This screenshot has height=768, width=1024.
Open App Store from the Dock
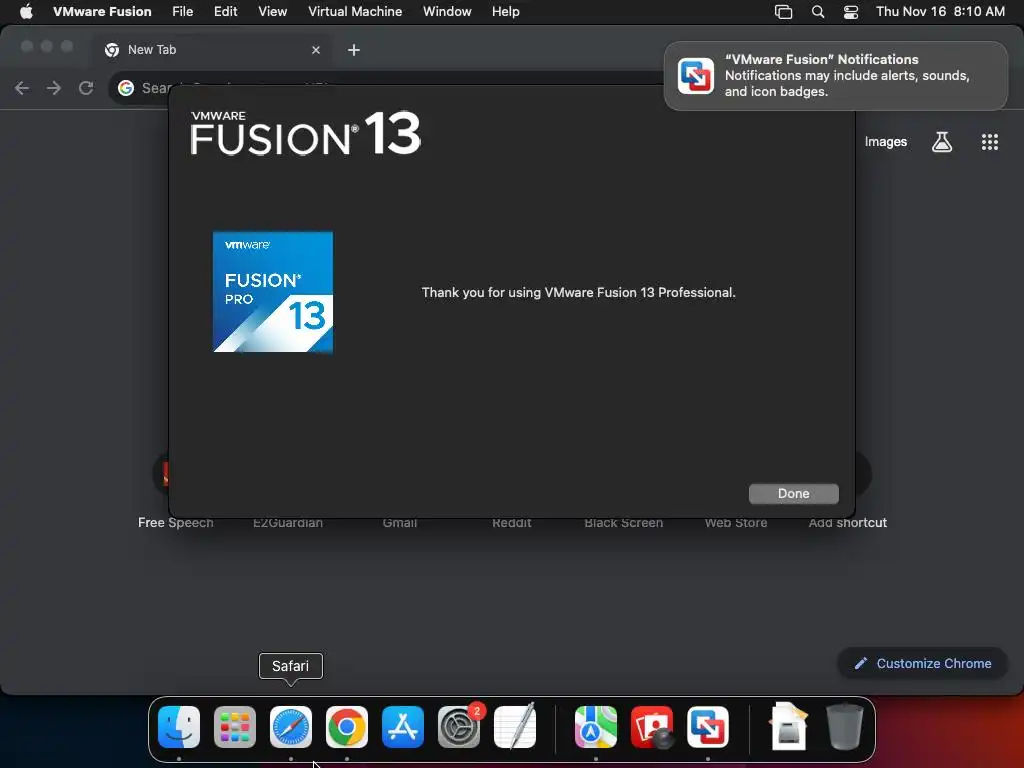click(403, 727)
